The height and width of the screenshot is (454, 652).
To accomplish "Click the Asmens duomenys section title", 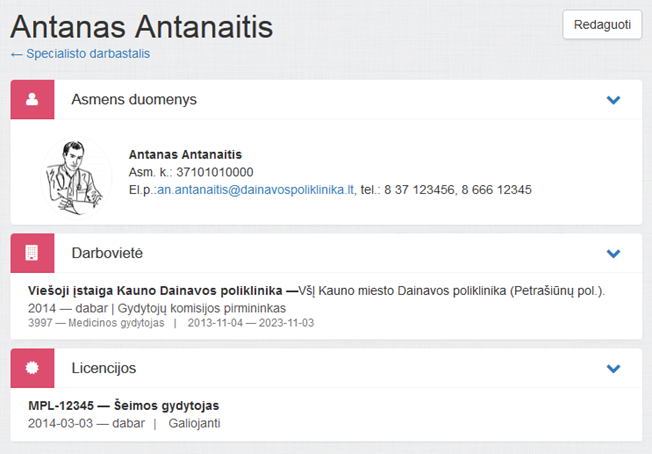I will [x=134, y=100].
